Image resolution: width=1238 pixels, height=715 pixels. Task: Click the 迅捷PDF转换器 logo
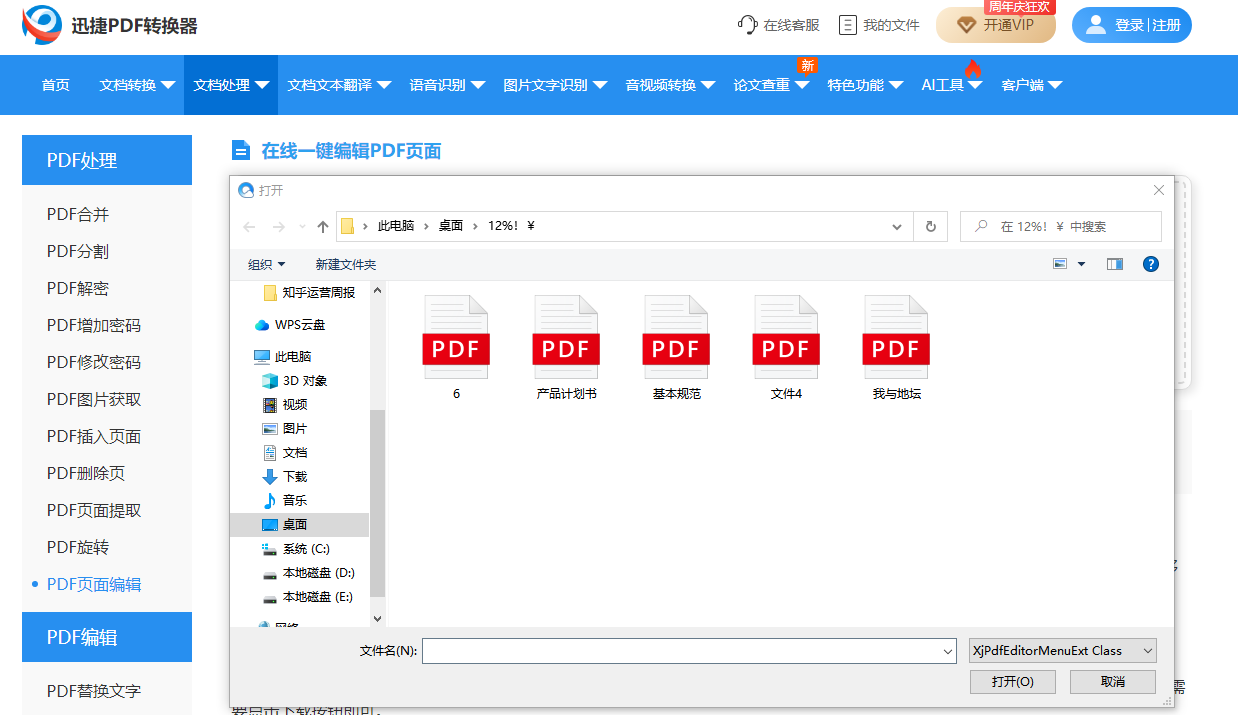[x=110, y=25]
